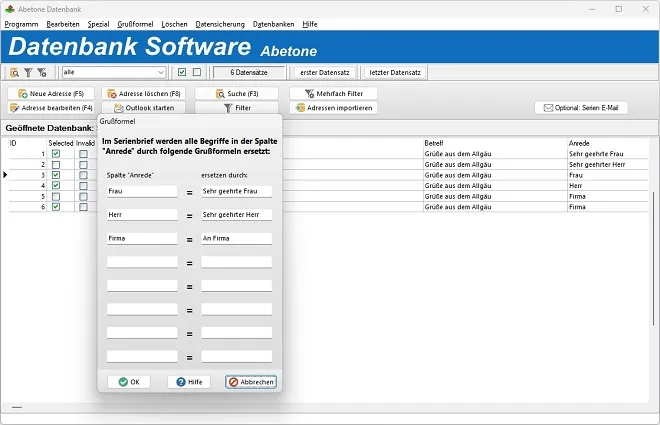Open the Spezial menu
The height and width of the screenshot is (425, 660).
[98, 24]
